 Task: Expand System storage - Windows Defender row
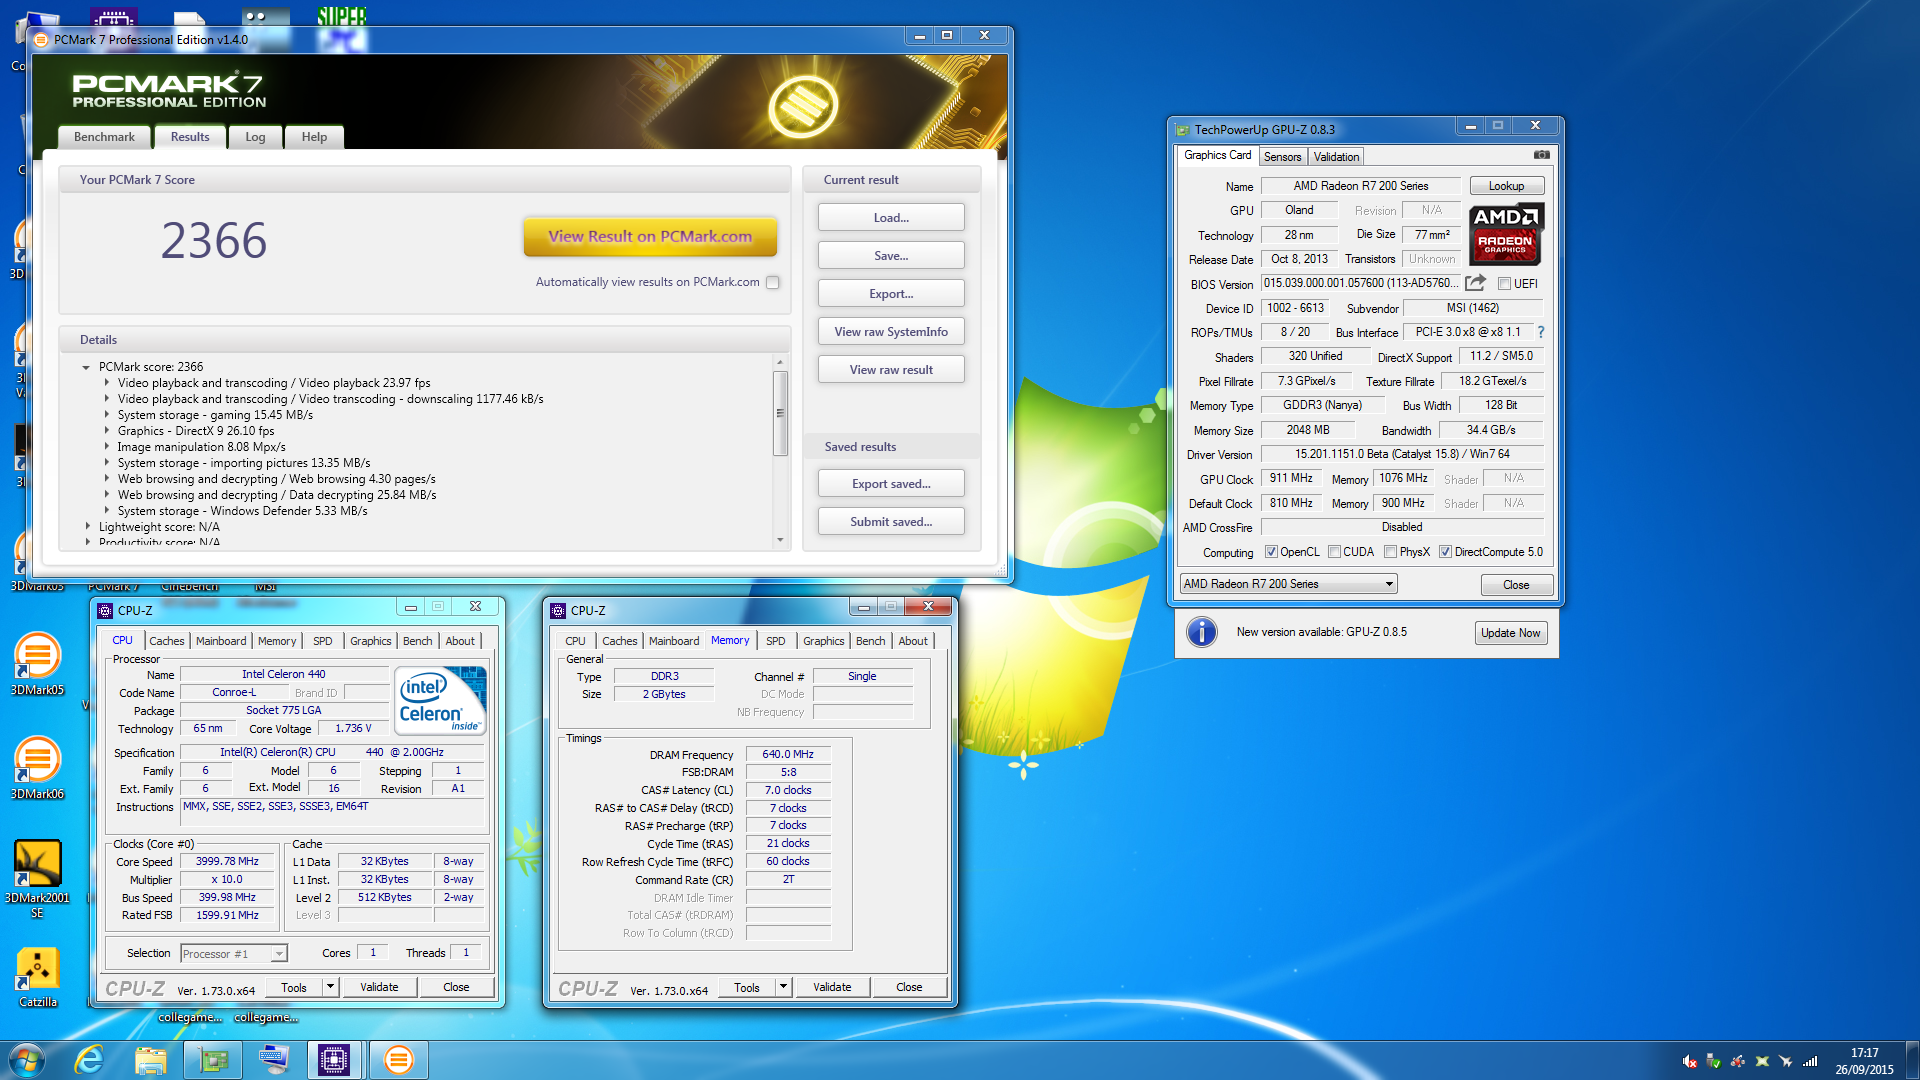point(107,511)
